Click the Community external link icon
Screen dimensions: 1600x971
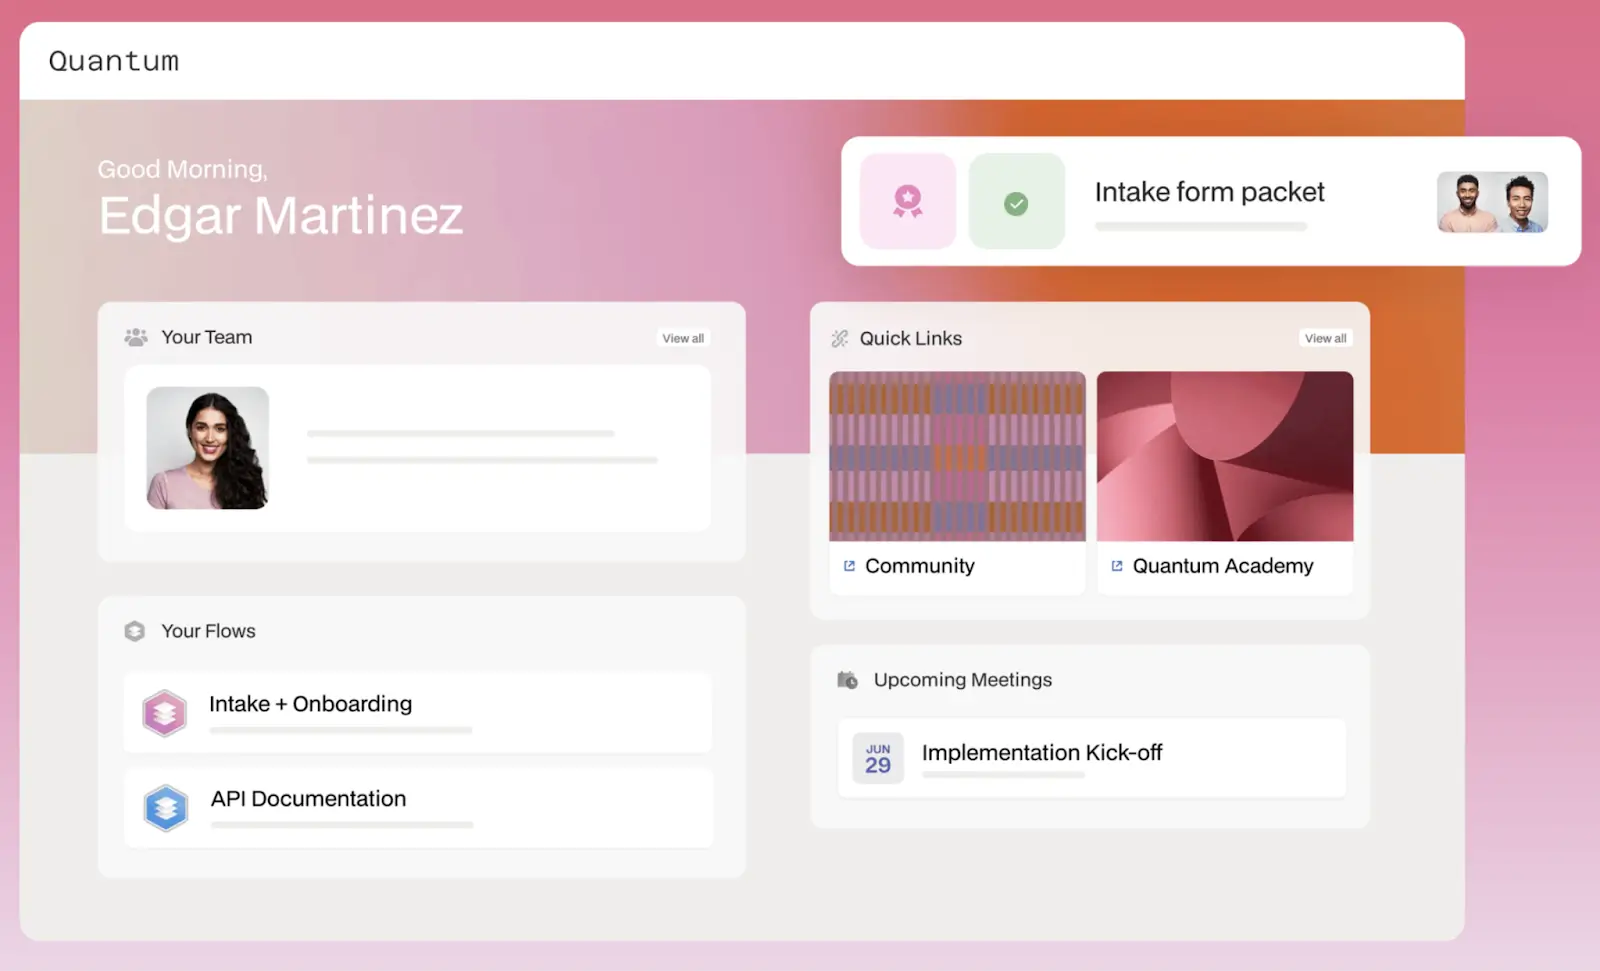point(849,566)
